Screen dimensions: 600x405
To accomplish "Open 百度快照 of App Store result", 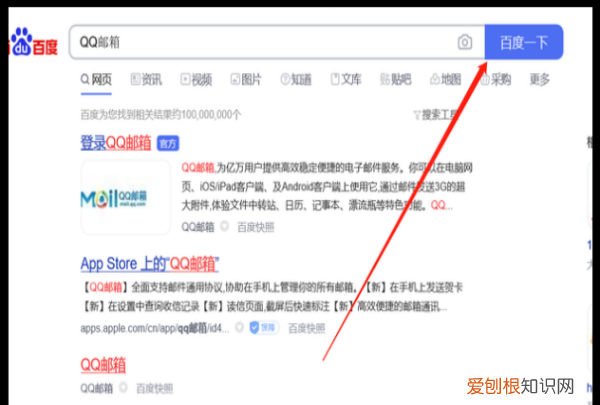I will pos(307,328).
